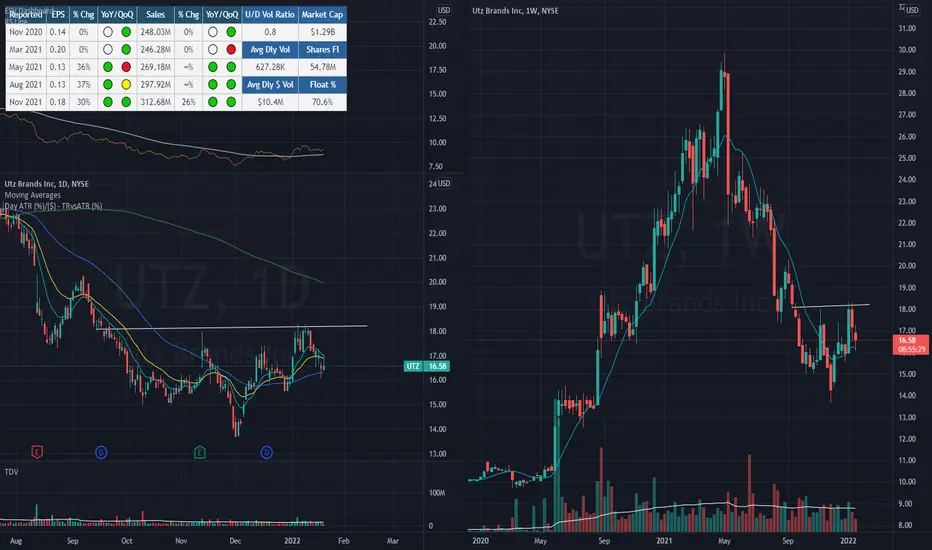Click the '$1.29B' market cap value

pos(322,32)
